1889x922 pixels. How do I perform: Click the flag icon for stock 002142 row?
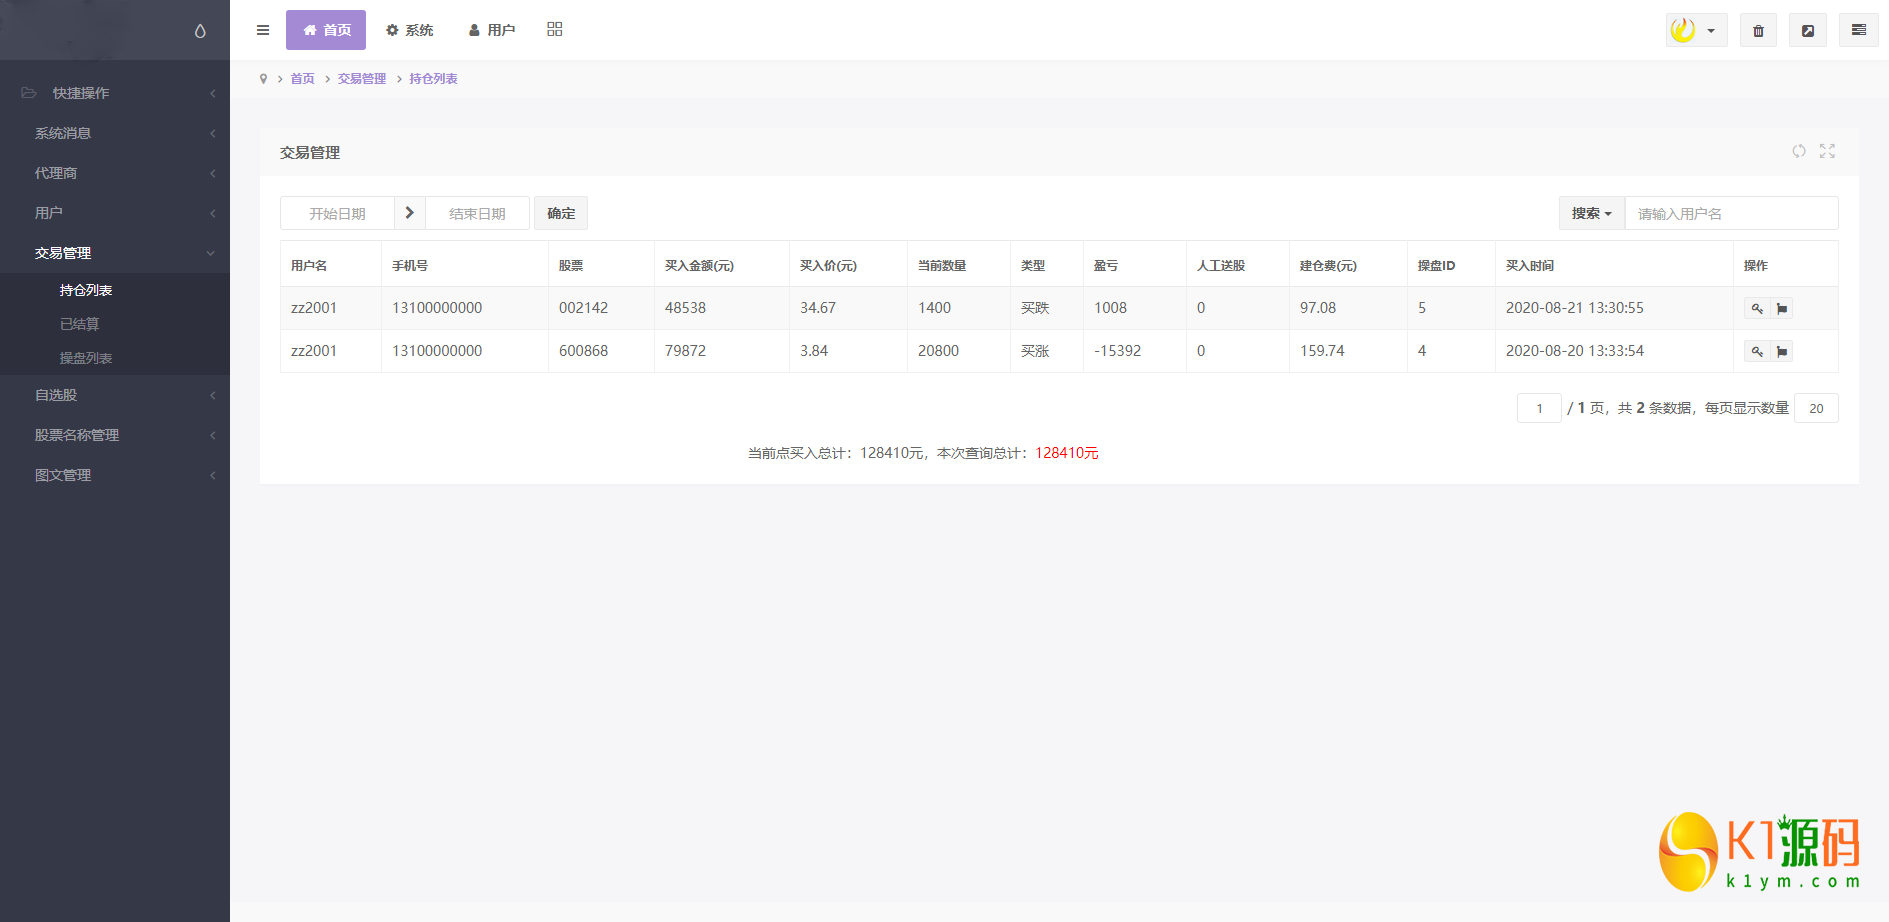[1782, 309]
